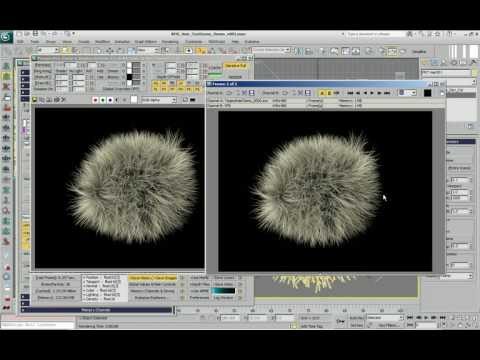
Task: Click Print Image in rendered frame window
Action: [x=57, y=100]
